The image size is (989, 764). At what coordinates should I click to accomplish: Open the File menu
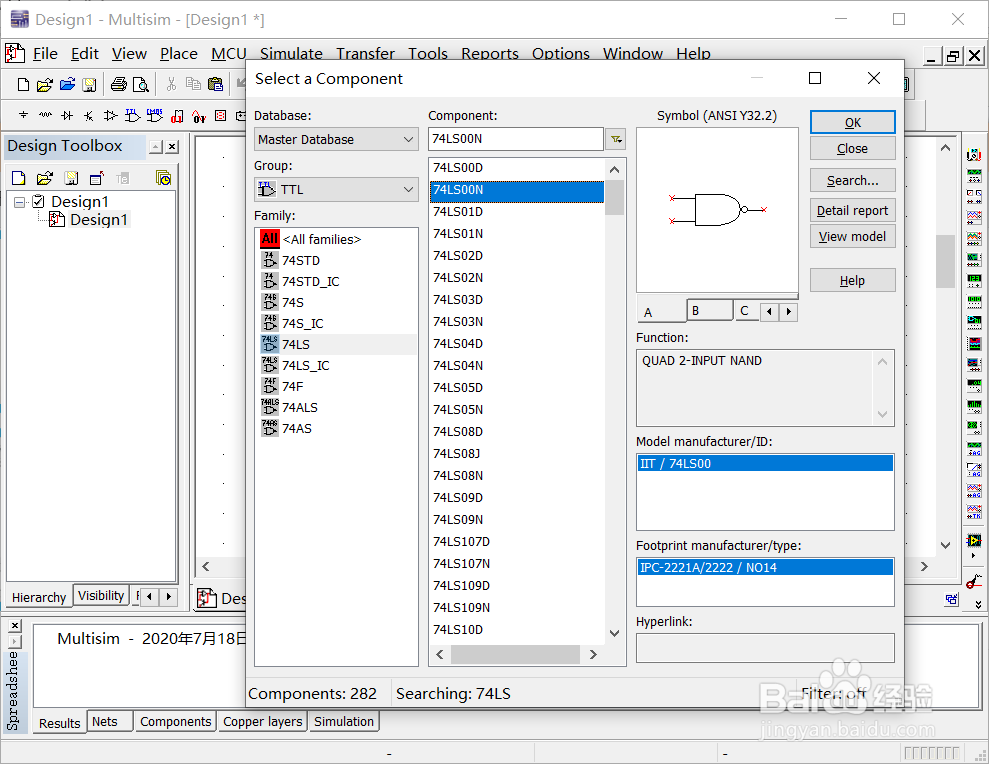[45, 54]
